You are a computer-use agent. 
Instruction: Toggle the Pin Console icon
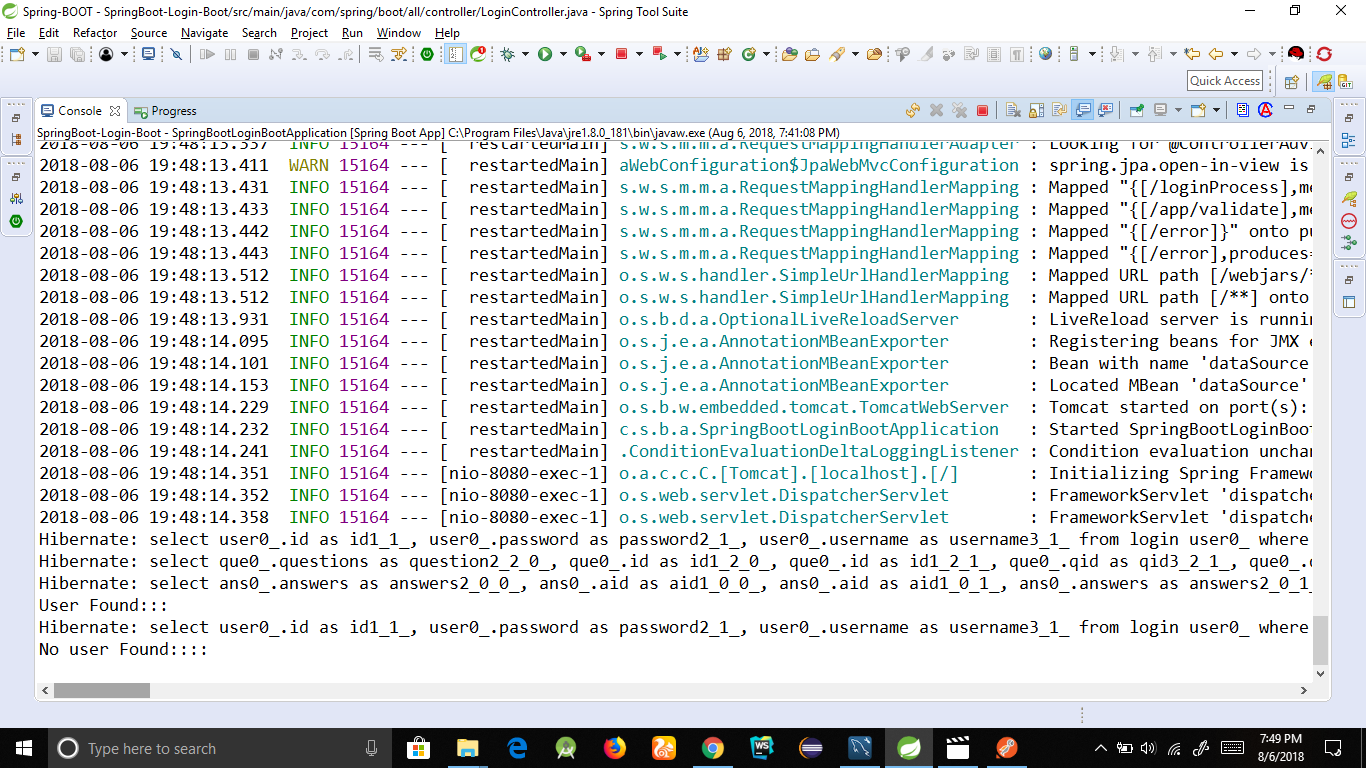coord(1136,110)
